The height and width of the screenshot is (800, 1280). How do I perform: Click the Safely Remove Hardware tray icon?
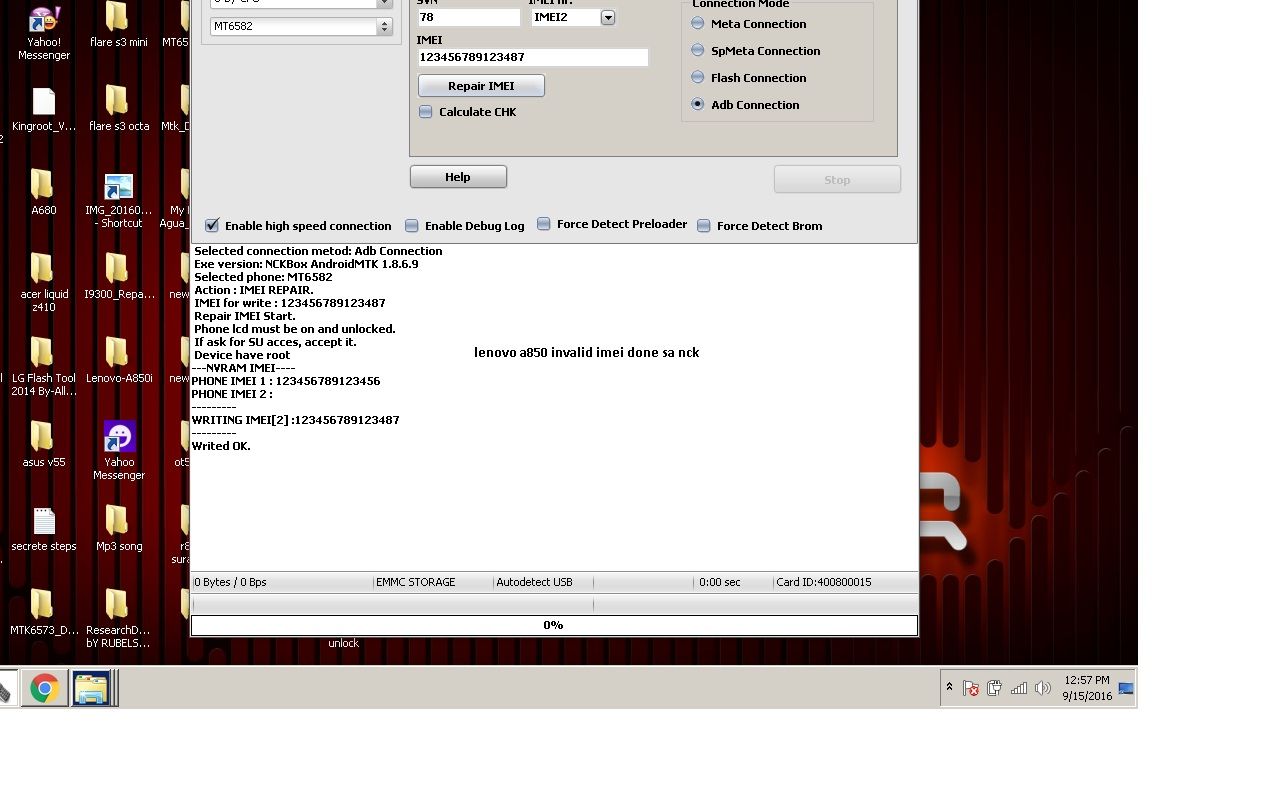(x=995, y=688)
